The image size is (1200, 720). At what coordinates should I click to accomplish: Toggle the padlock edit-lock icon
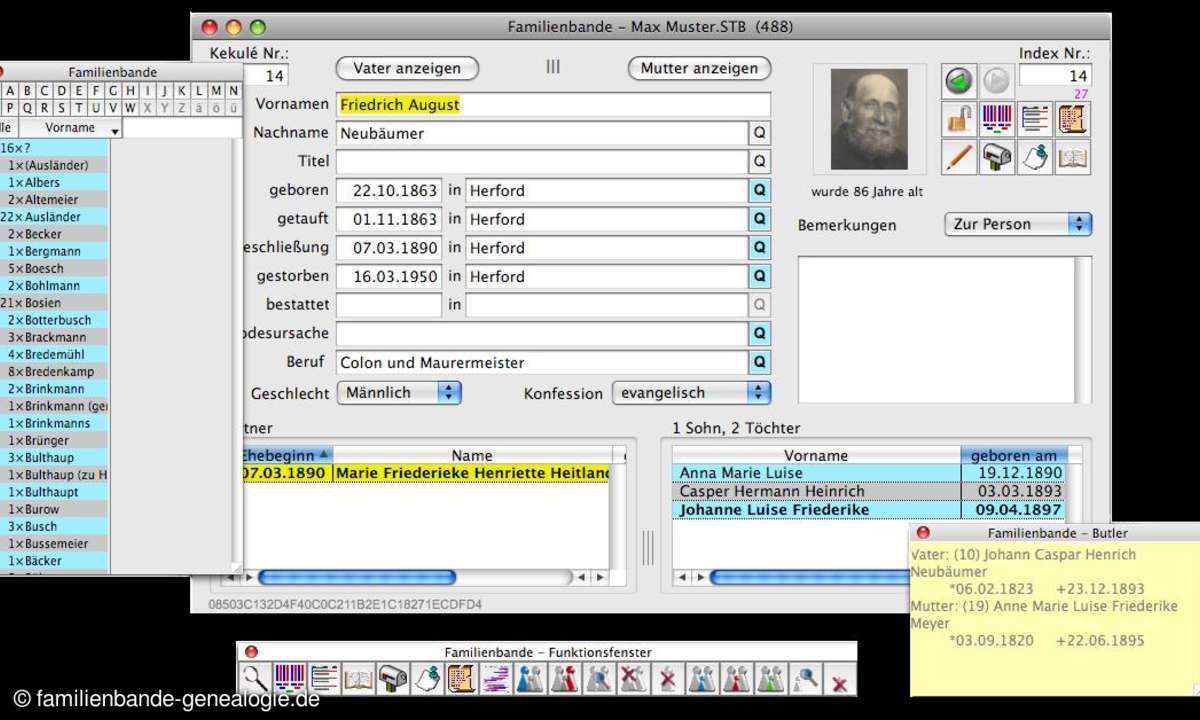pos(959,119)
